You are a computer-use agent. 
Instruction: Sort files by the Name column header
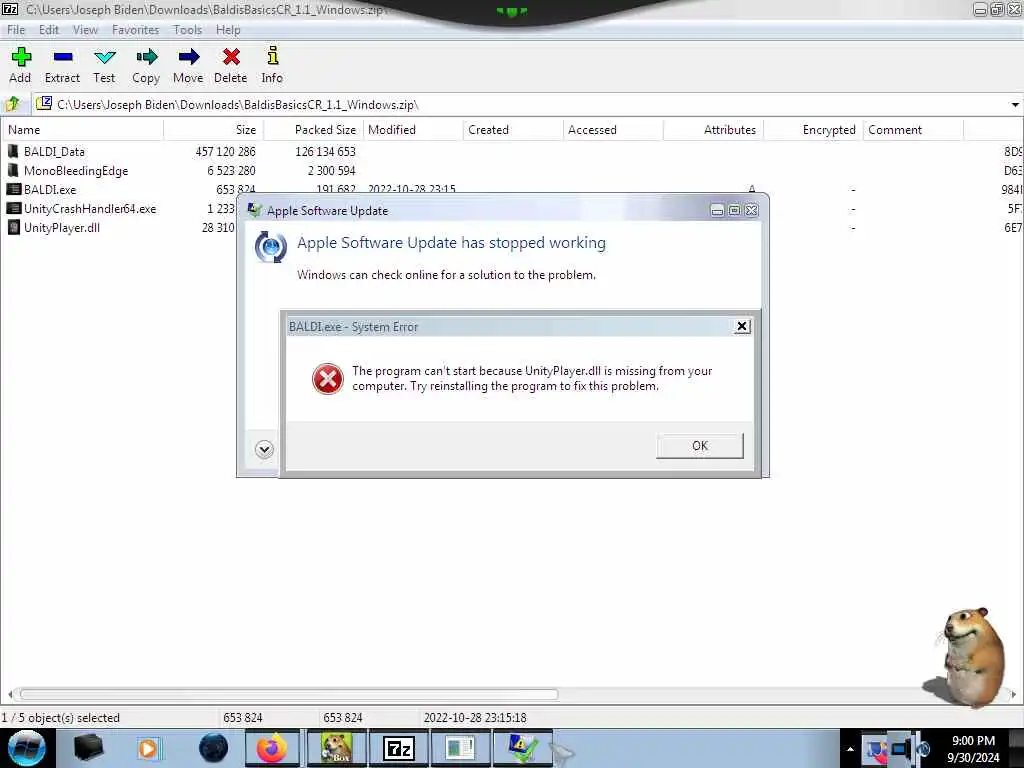coord(82,129)
